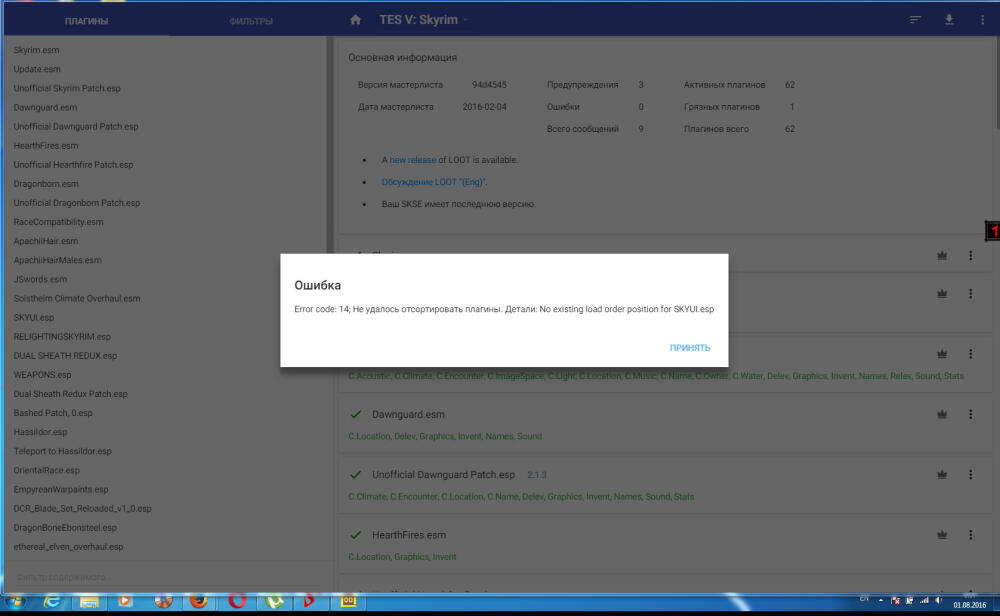Click green checkmark beside Dawnguard.esm
1000x616 pixels.
click(356, 414)
